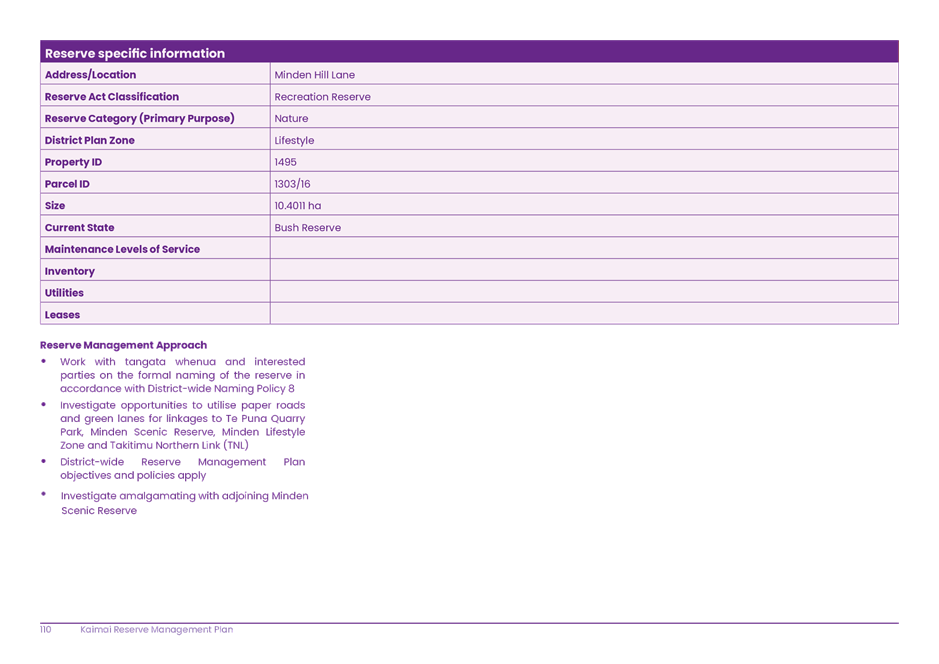Click the Lifestyle zone value
Viewport: 939px width, 664px height.
coord(295,140)
